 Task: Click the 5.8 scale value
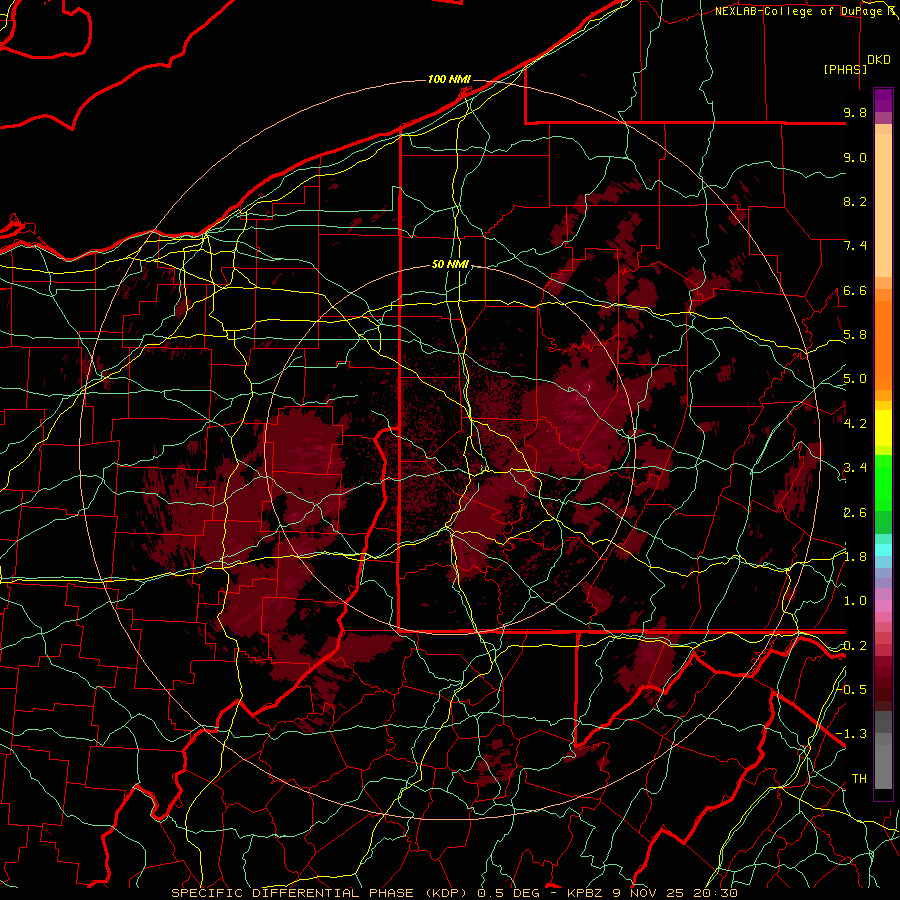[855, 335]
